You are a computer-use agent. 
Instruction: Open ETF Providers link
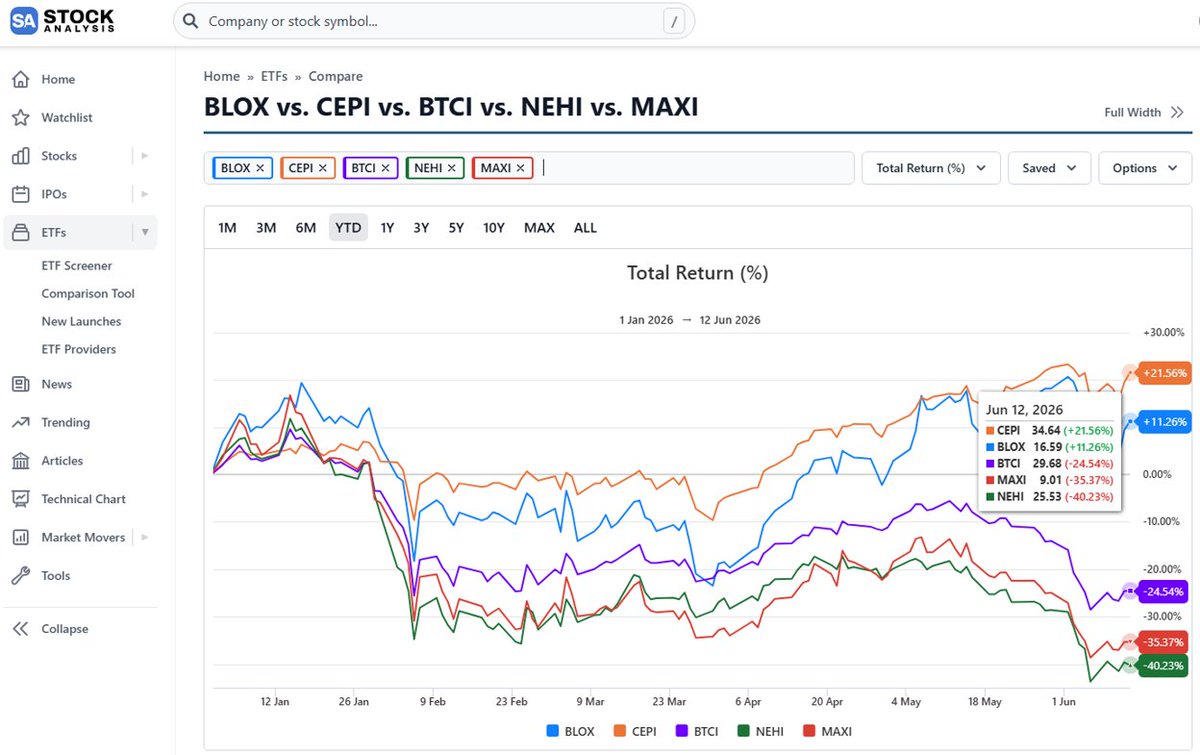(79, 350)
